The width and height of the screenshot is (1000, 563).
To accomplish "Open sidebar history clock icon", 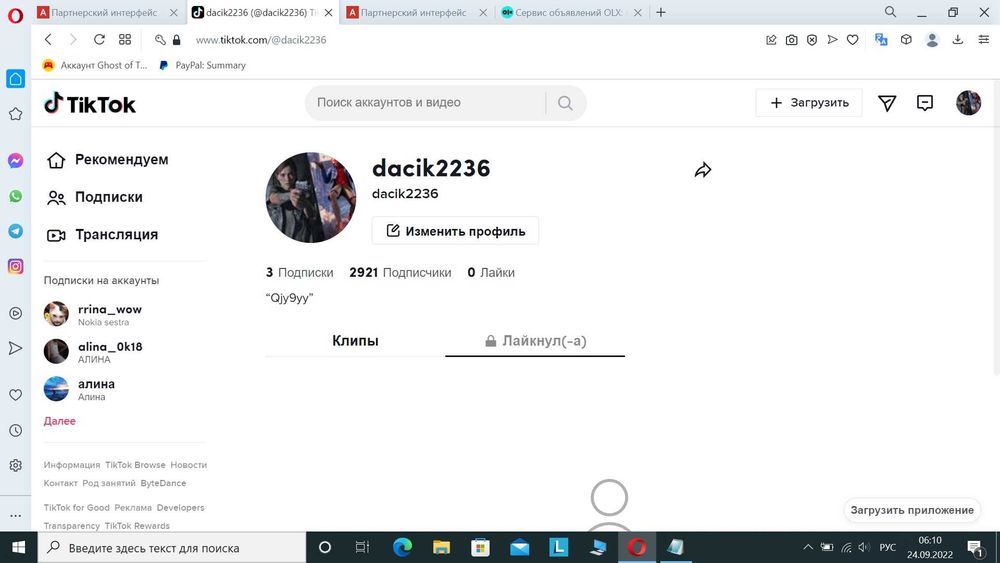I will tap(15, 430).
